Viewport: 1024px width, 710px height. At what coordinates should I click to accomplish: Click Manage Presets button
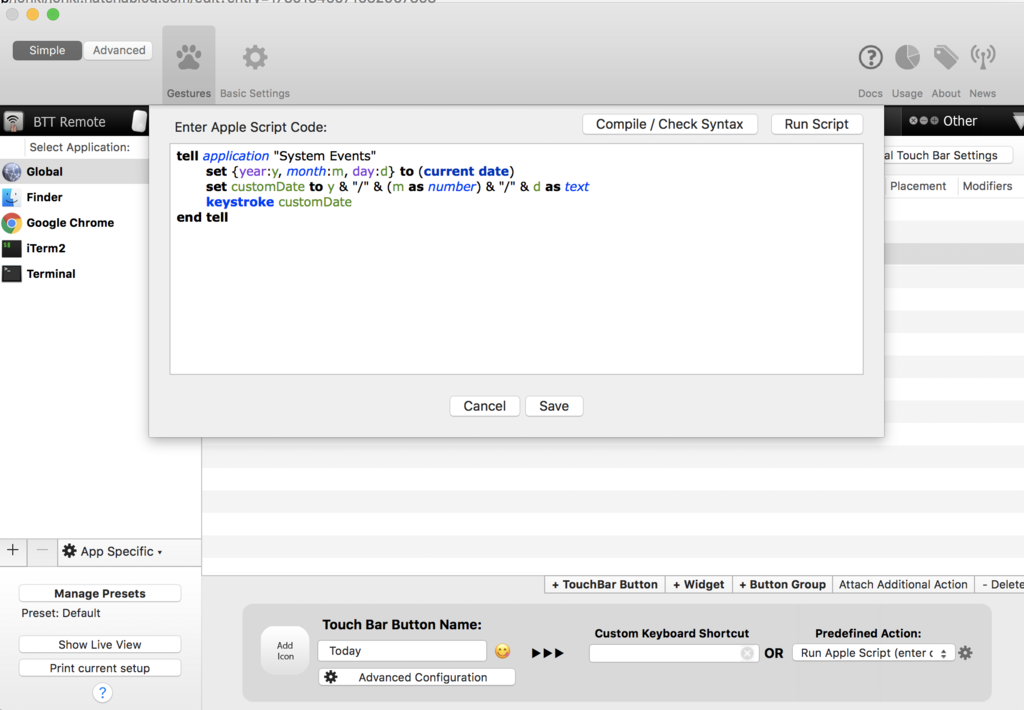pos(100,593)
